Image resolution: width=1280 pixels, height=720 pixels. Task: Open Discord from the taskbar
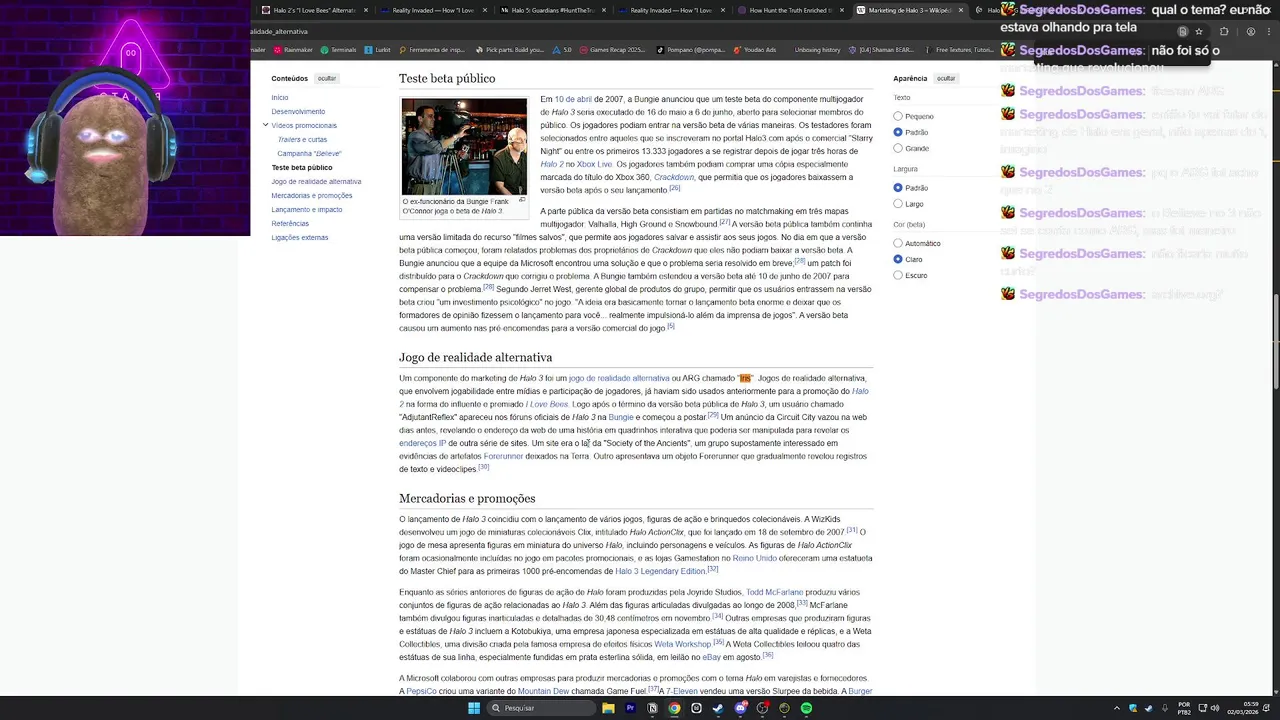(x=740, y=708)
